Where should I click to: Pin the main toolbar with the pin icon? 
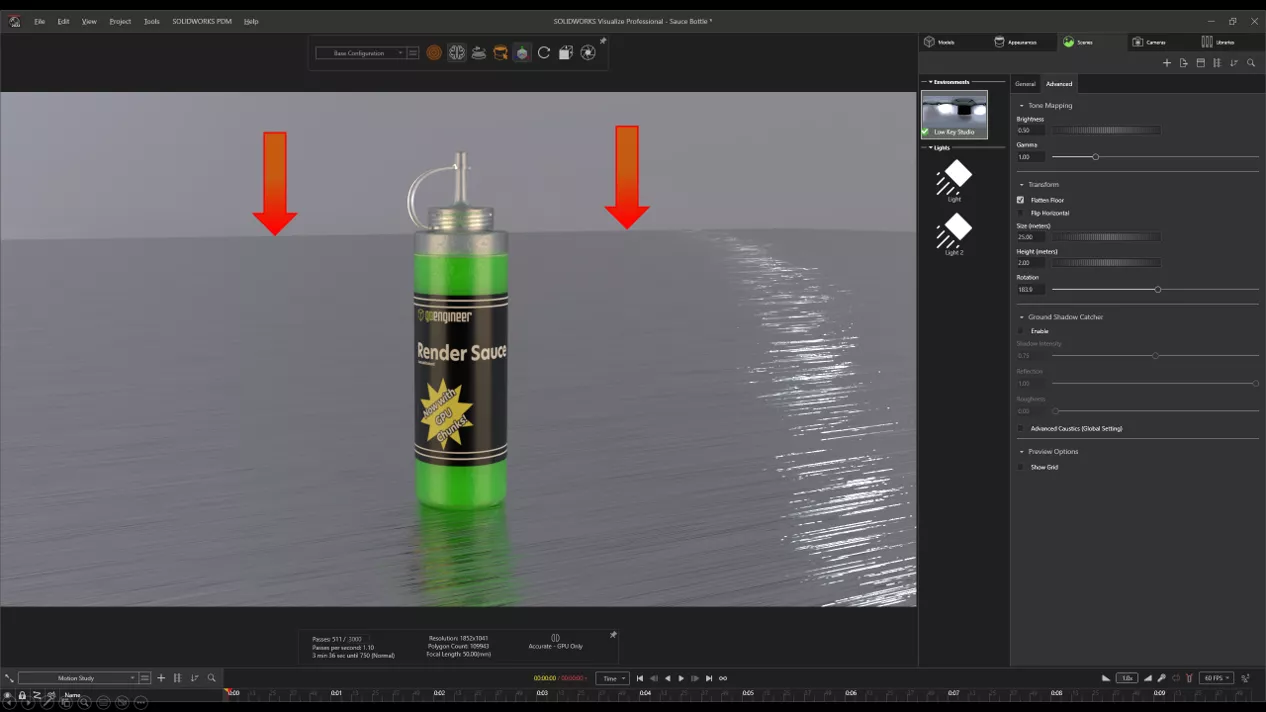pyautogui.click(x=603, y=41)
